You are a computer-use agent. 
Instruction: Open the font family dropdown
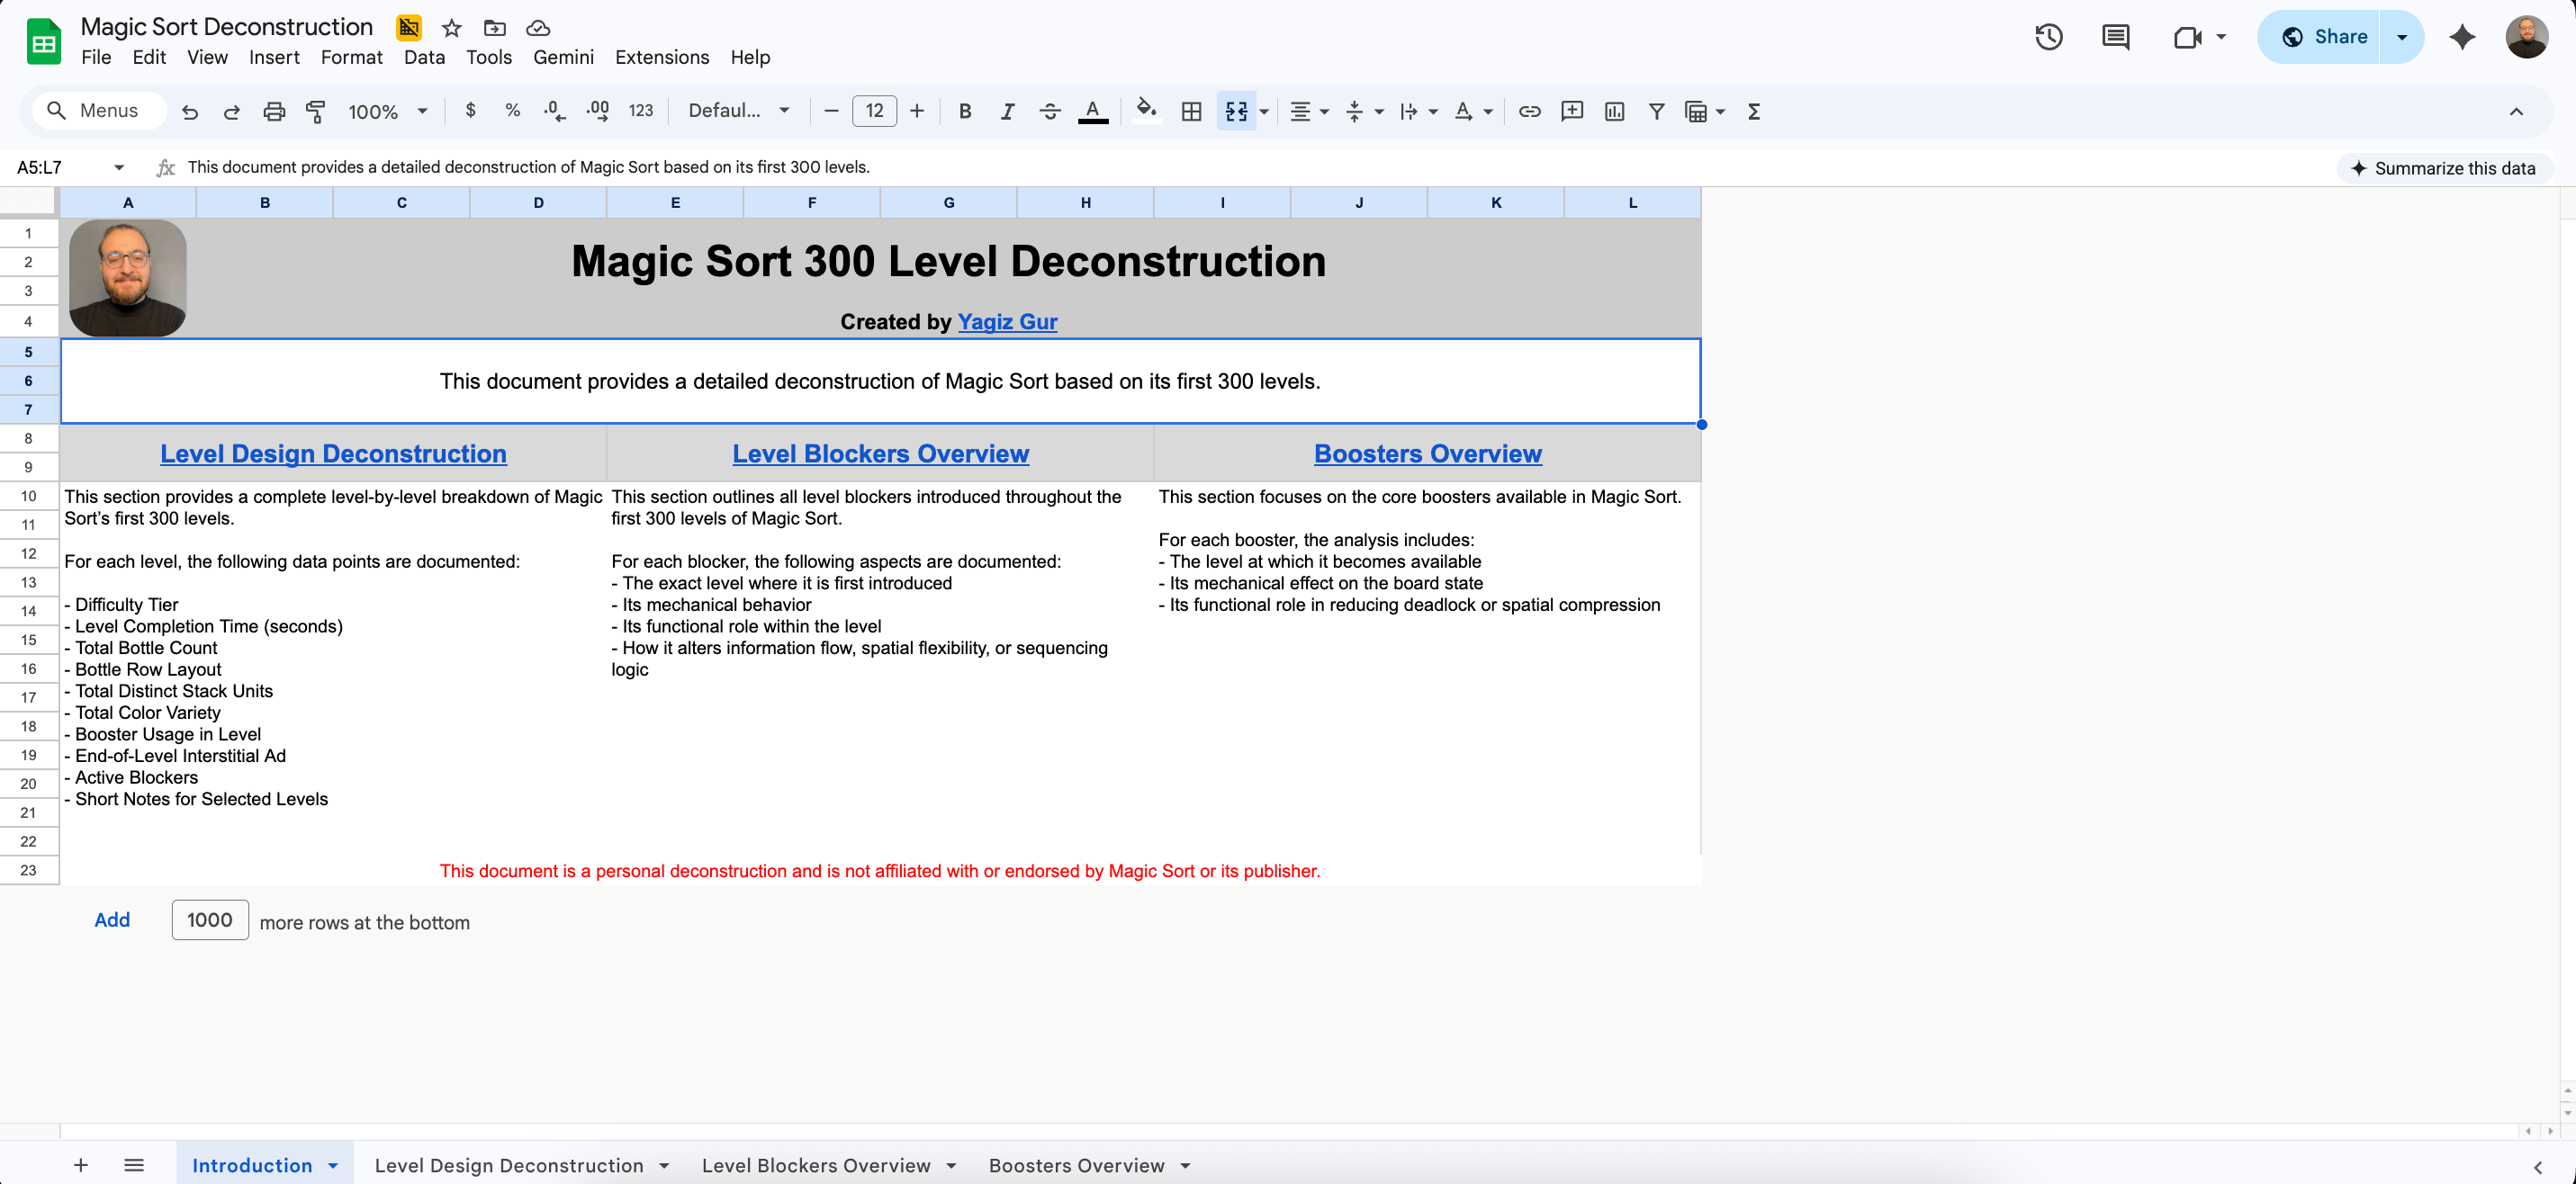tap(739, 111)
